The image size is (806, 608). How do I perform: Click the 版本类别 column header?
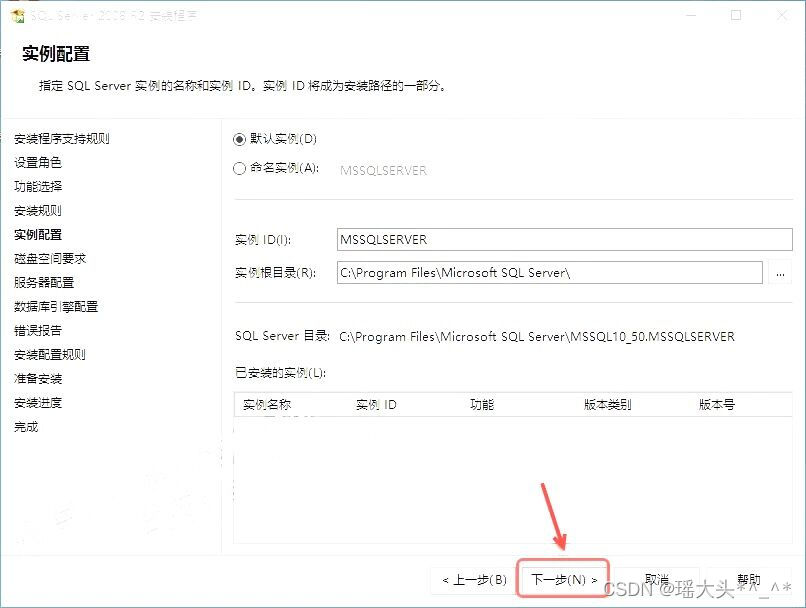point(608,404)
